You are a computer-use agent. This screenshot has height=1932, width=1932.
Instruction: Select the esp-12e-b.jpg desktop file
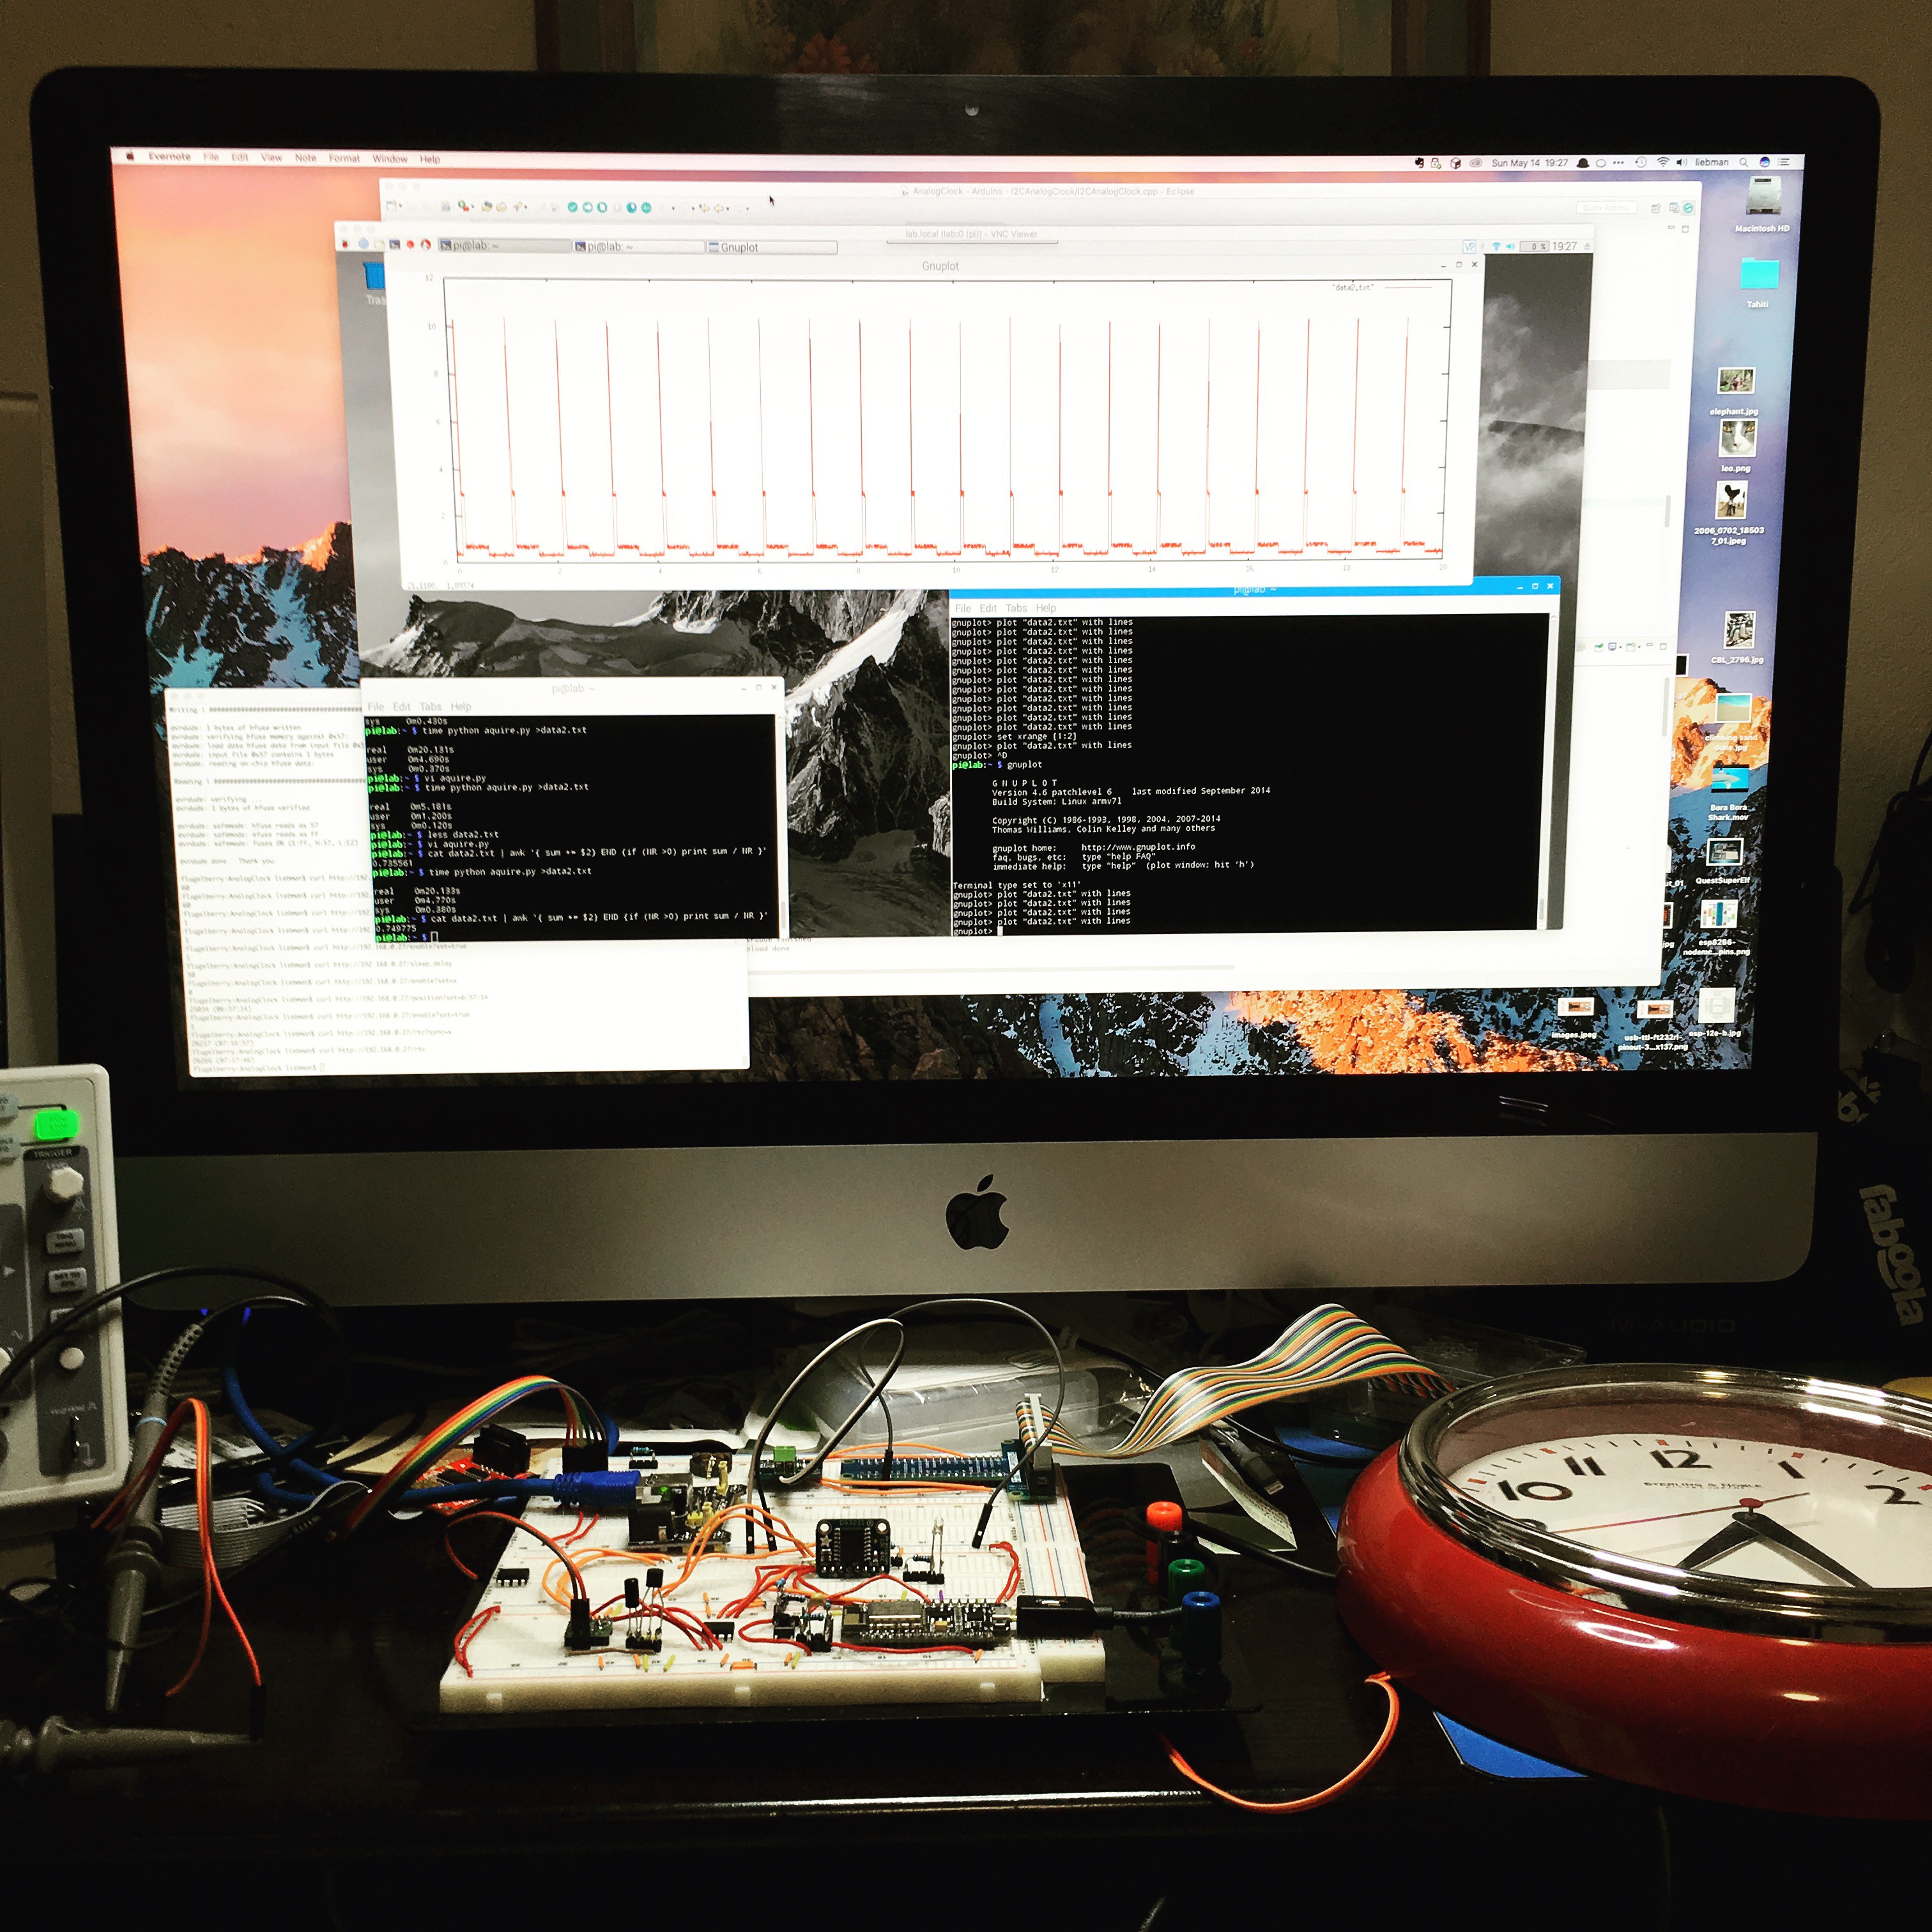1716,1012
